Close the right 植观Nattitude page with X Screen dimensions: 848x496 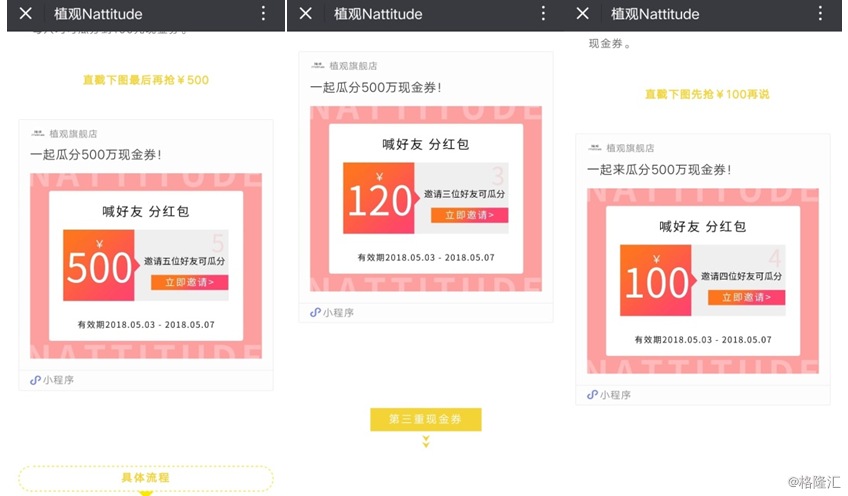click(582, 14)
